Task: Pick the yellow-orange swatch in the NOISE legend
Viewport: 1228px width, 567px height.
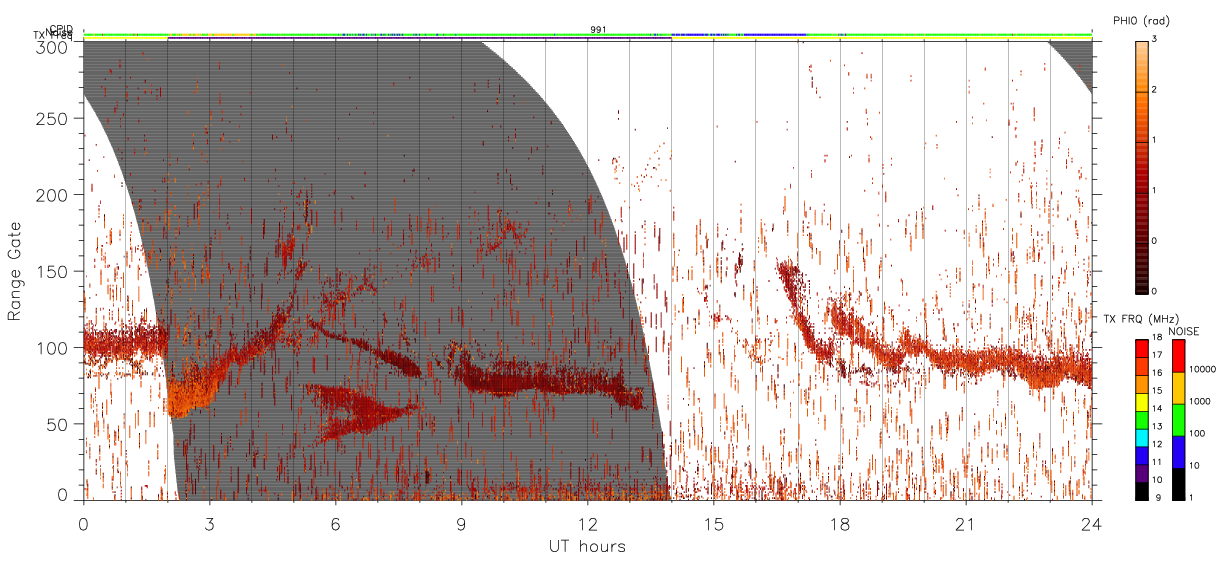Action: tap(1178, 388)
